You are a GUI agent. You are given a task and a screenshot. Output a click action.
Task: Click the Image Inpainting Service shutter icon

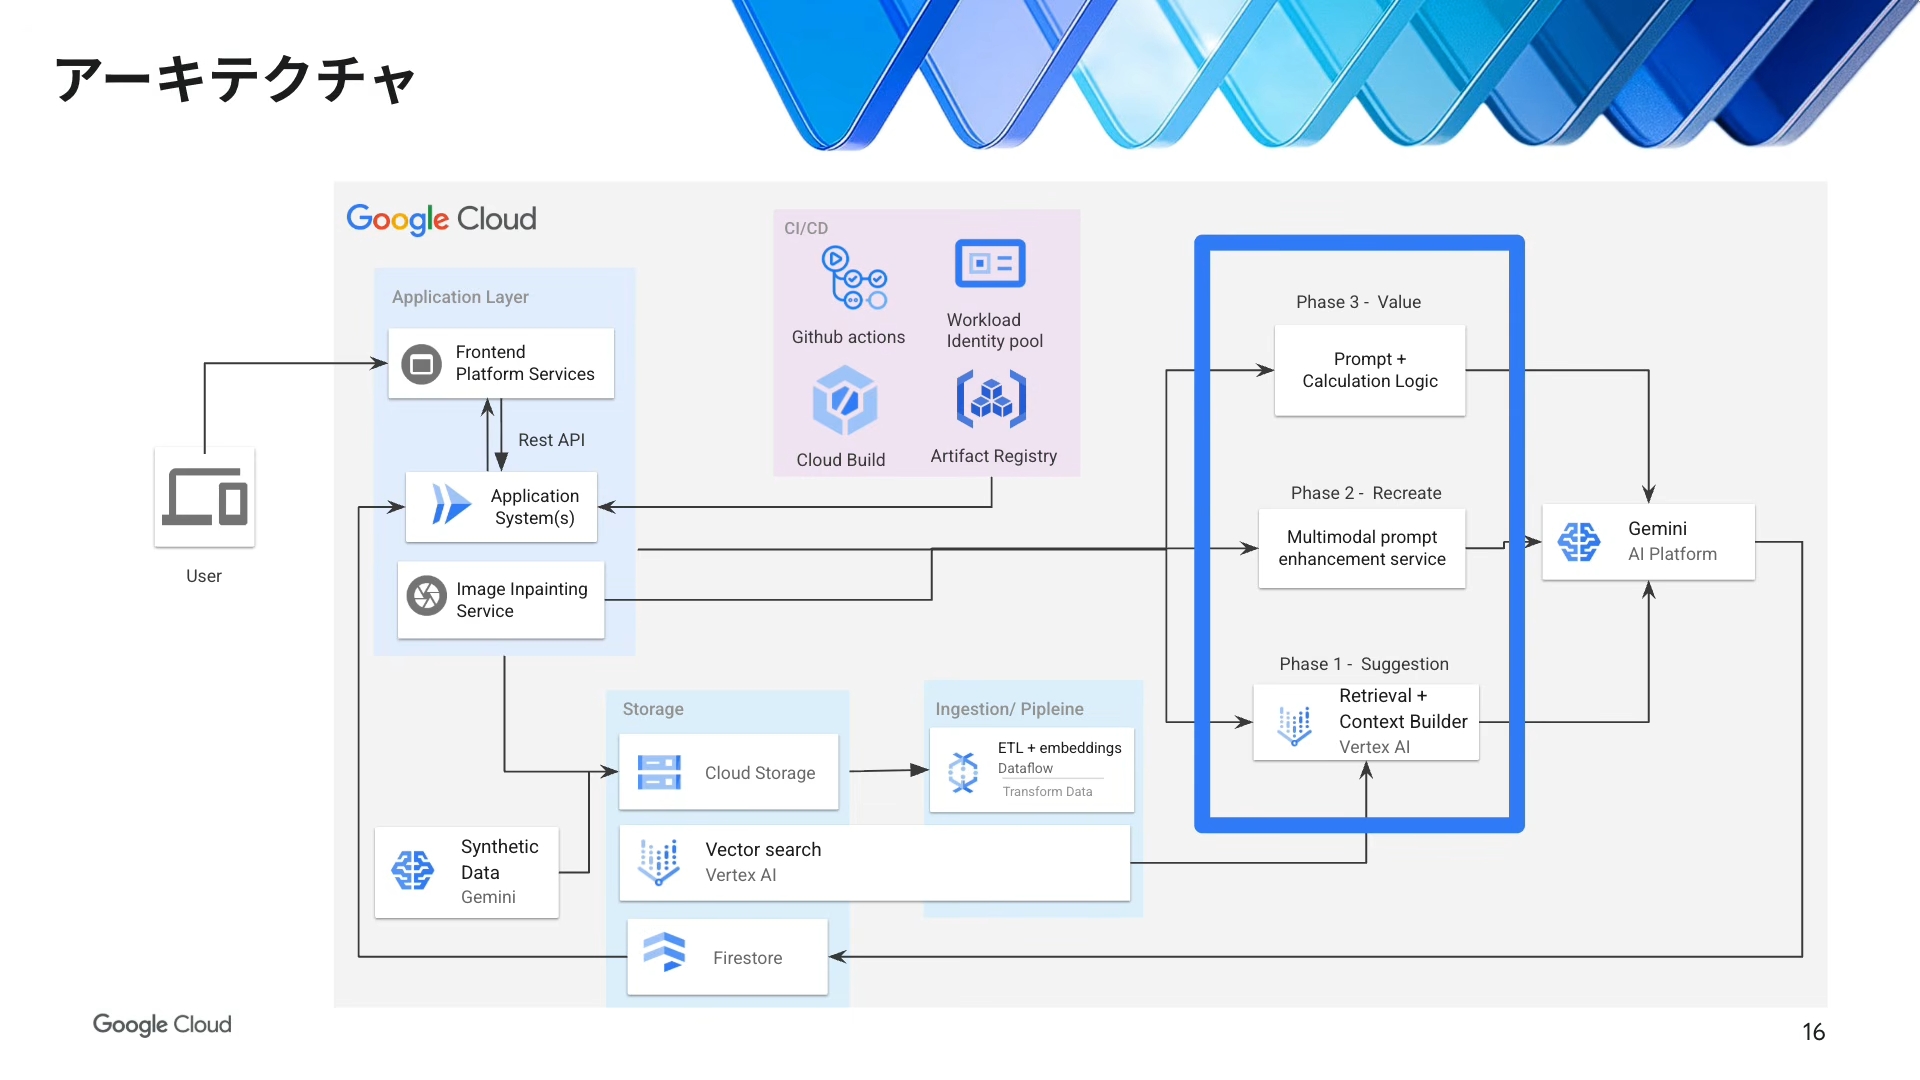click(x=427, y=596)
